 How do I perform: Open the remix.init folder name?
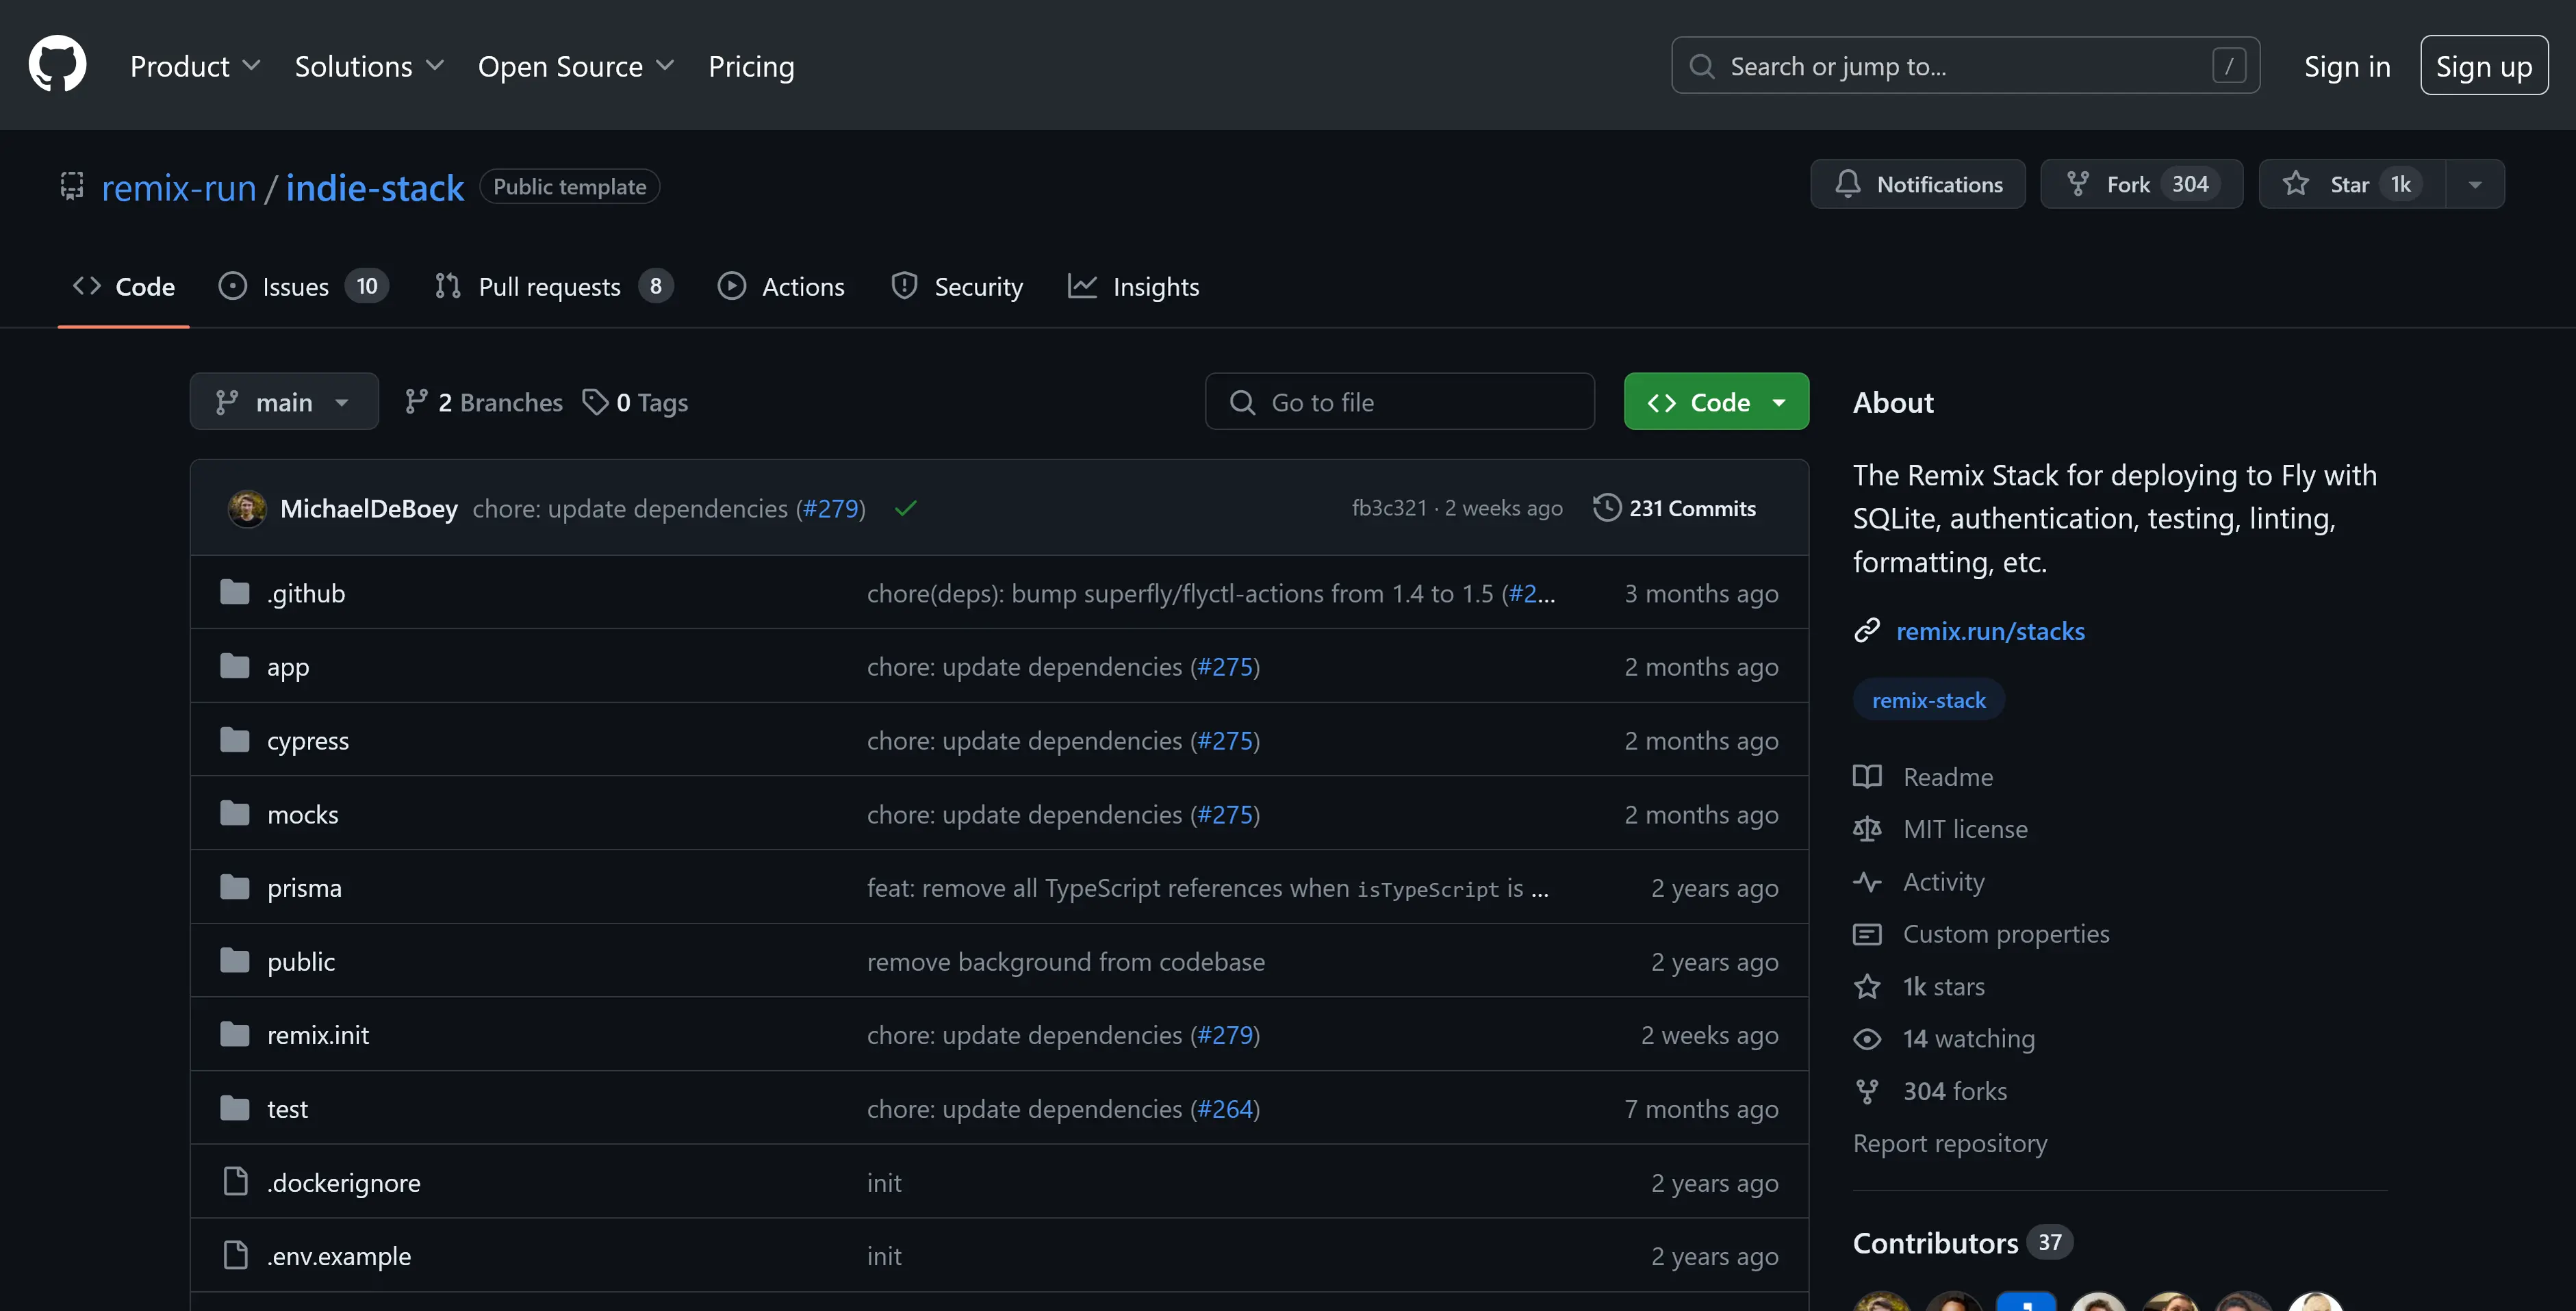click(318, 1035)
